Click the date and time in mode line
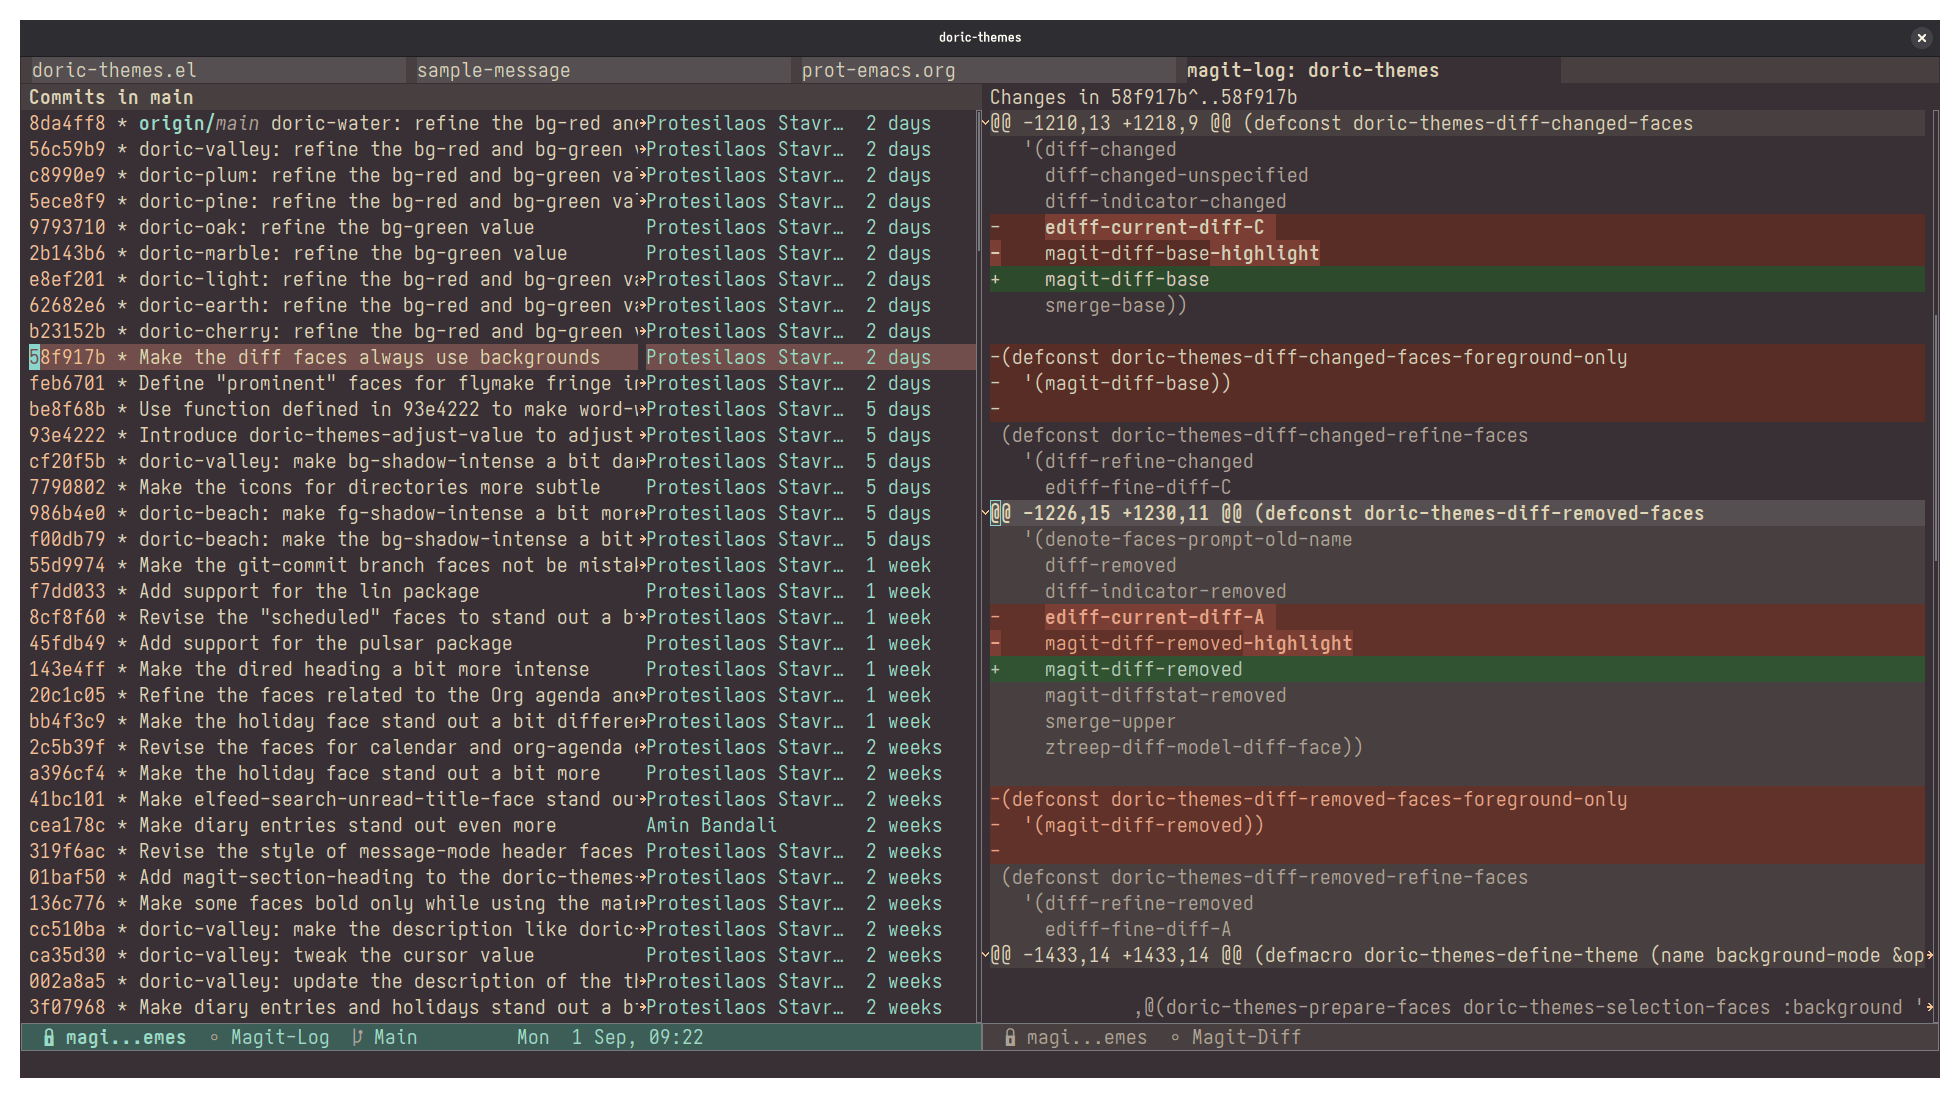Screen dimensions: 1960x1098 610,1037
